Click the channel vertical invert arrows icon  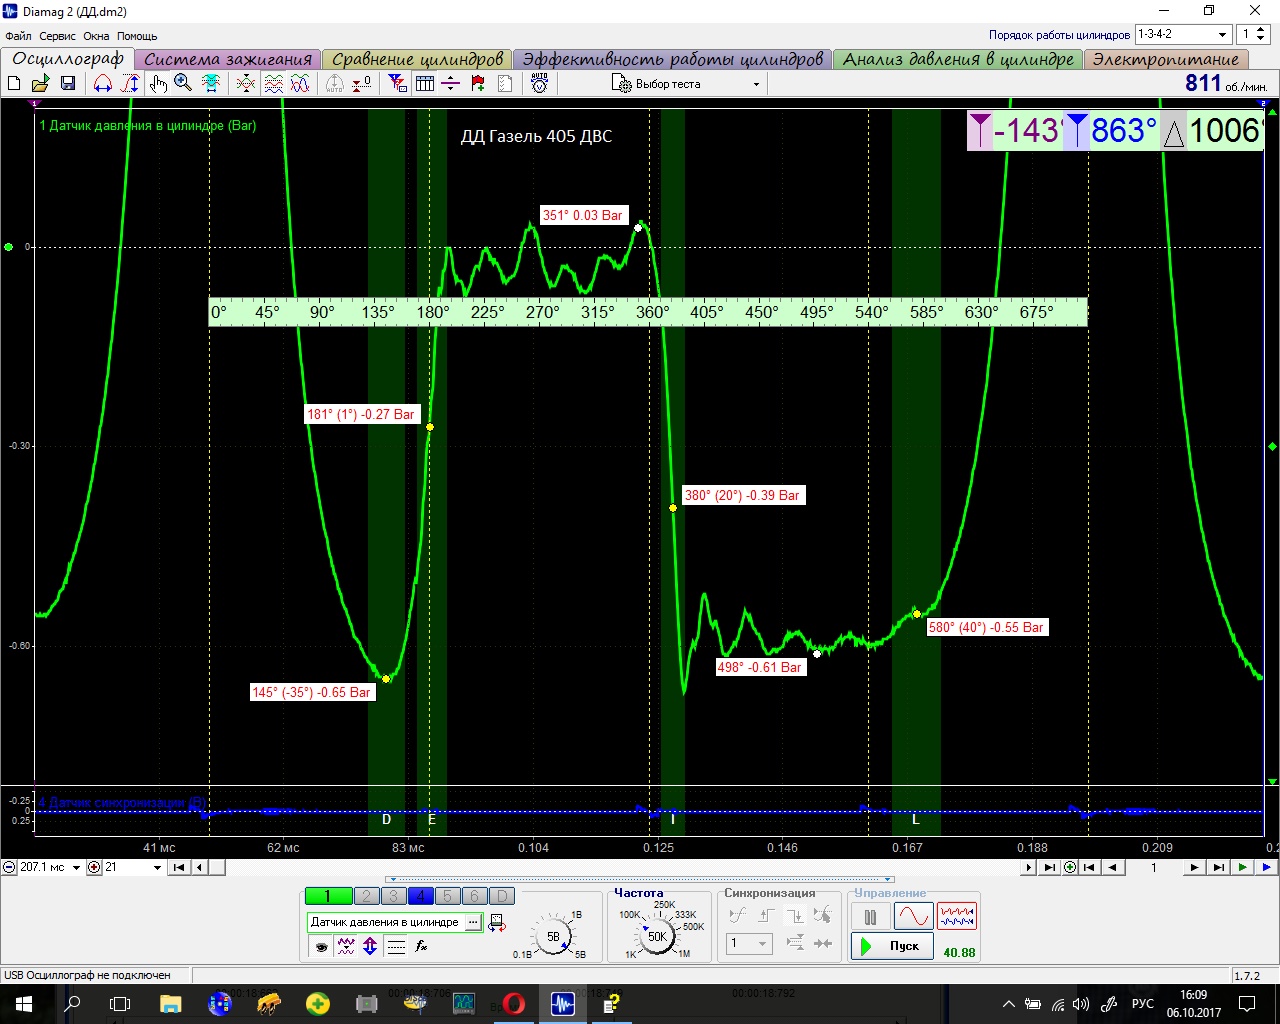pyautogui.click(x=370, y=946)
